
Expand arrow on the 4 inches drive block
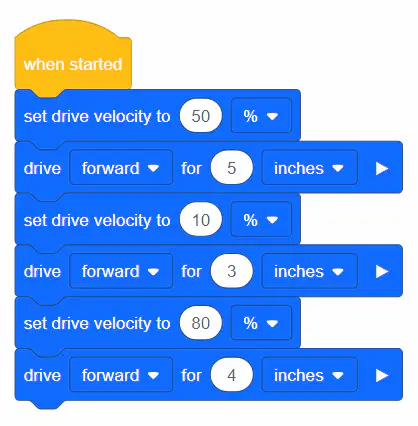[x=382, y=375]
